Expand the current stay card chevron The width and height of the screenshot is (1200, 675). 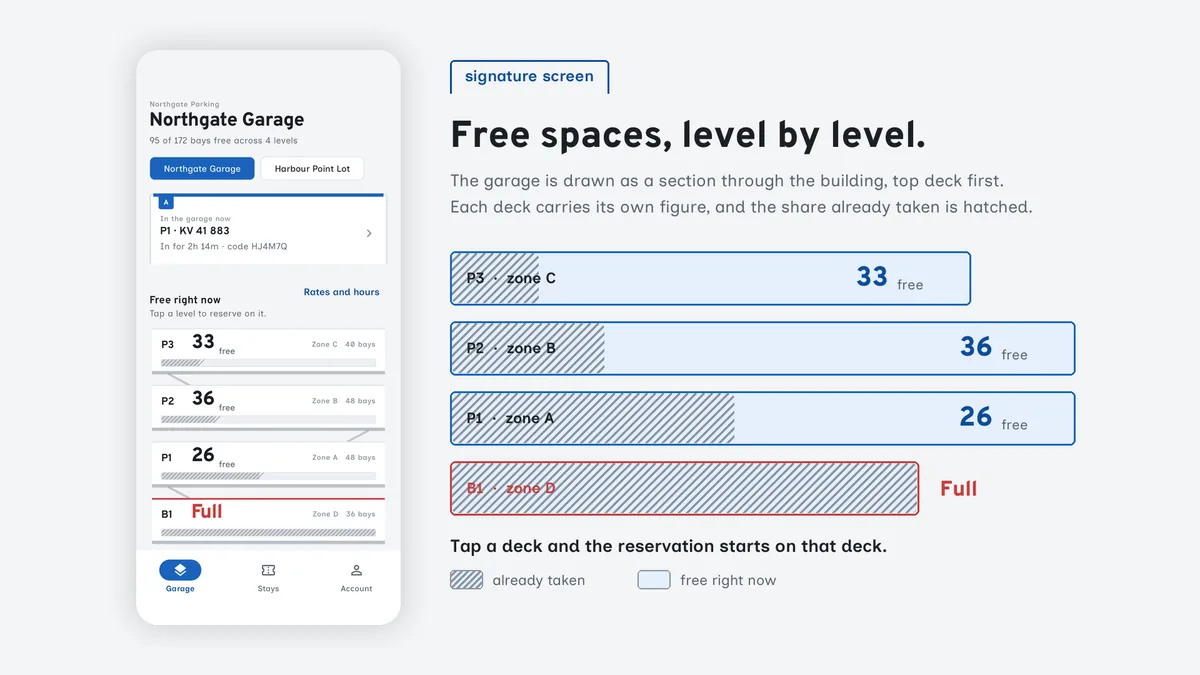click(x=369, y=233)
